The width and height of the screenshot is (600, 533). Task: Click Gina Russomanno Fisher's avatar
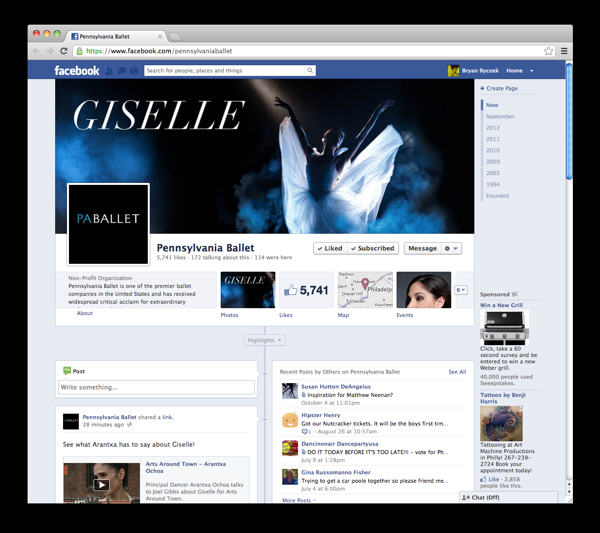pyautogui.click(x=290, y=477)
